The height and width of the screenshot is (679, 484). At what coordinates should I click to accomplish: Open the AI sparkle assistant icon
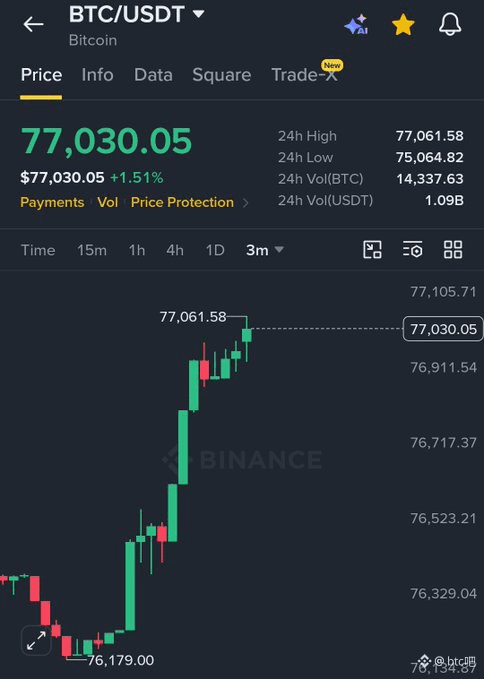356,24
